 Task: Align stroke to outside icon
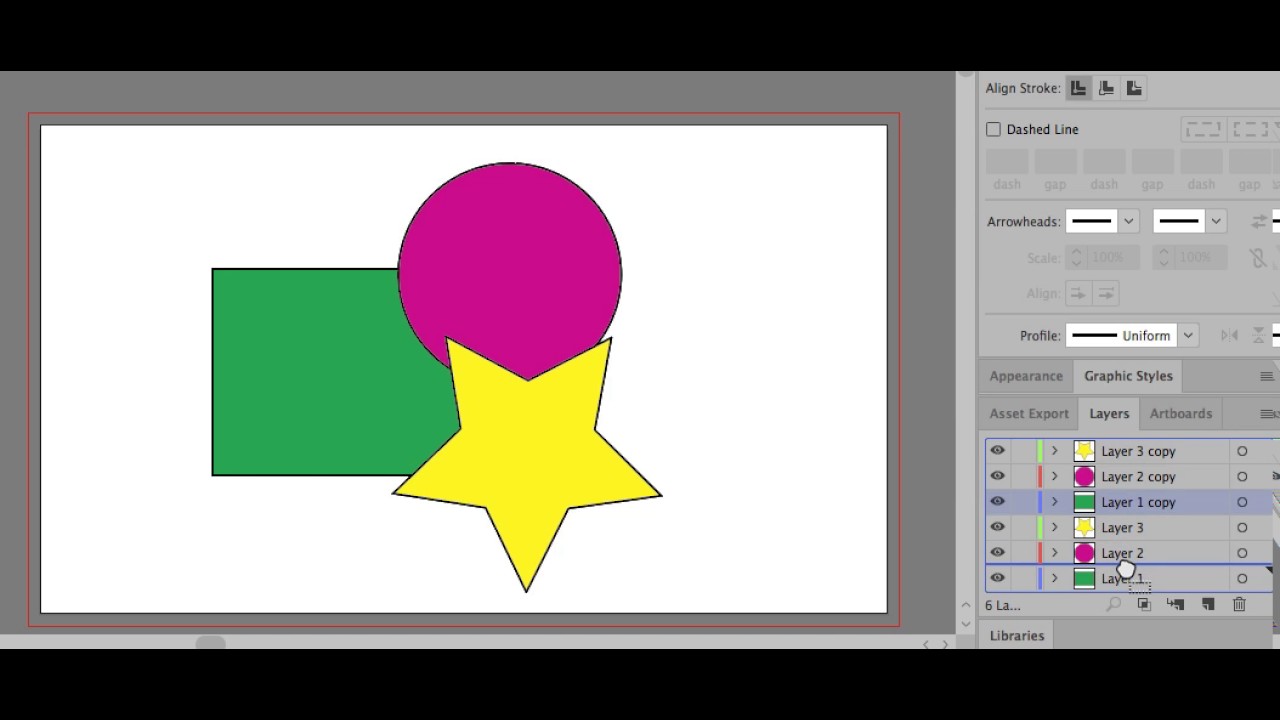coord(1134,88)
